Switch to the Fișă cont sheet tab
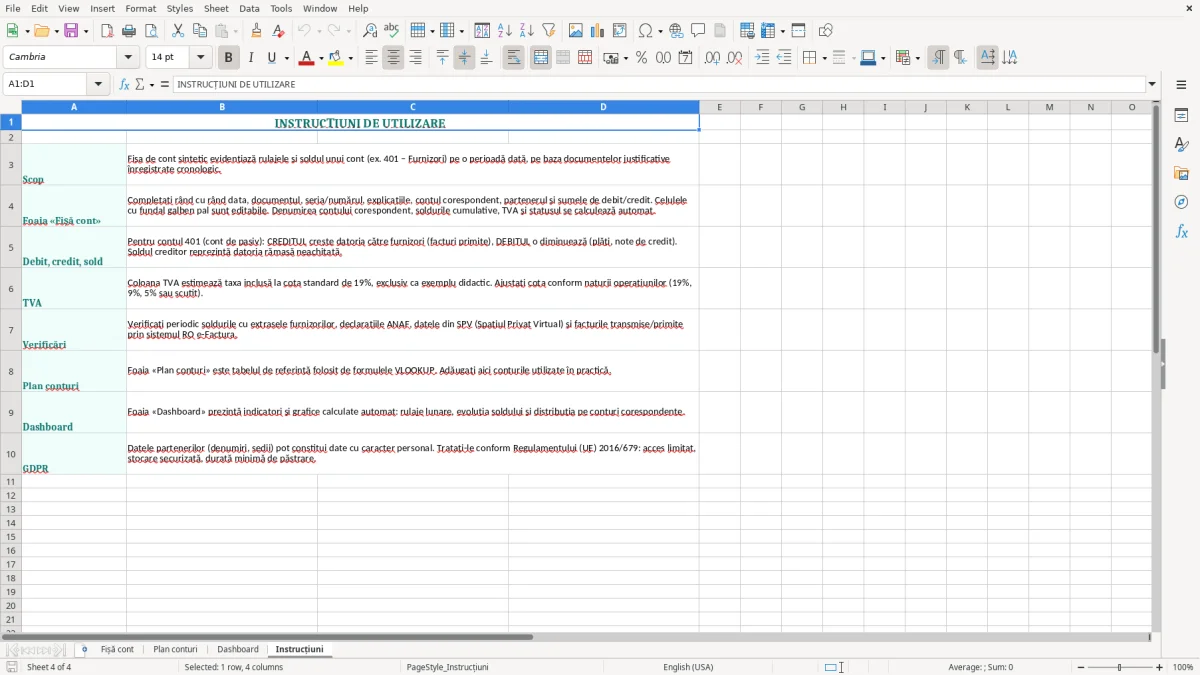The height and width of the screenshot is (675, 1200). (x=117, y=649)
